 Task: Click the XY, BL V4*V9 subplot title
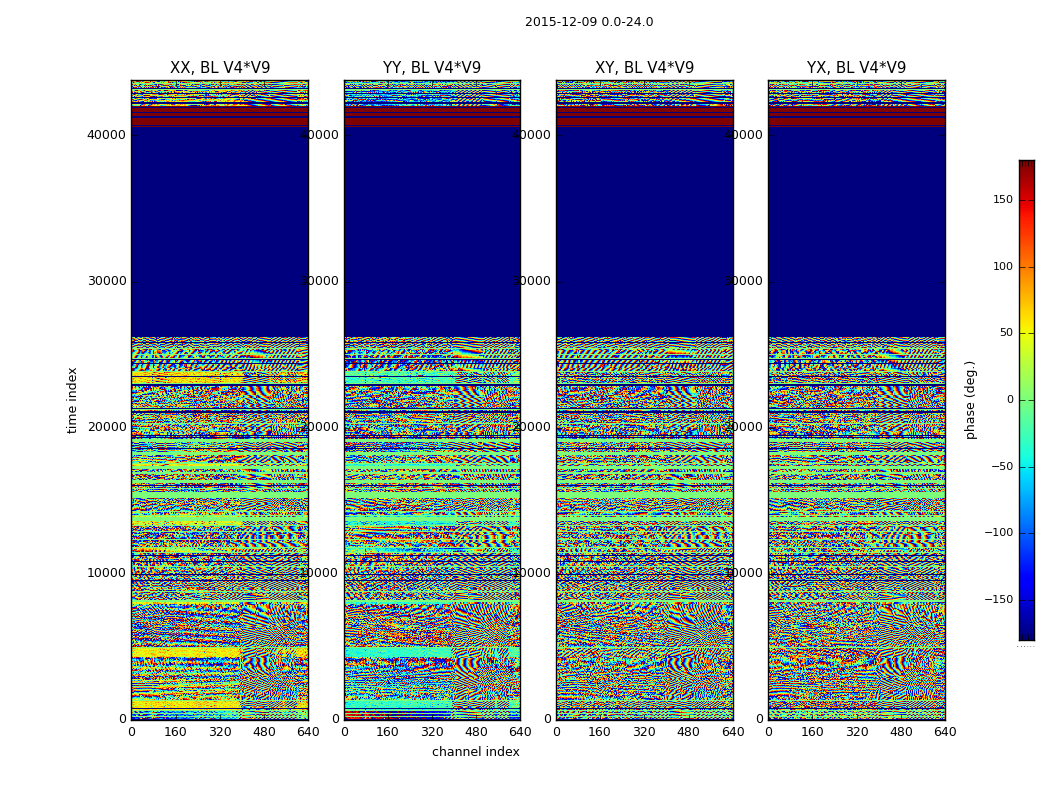point(644,68)
